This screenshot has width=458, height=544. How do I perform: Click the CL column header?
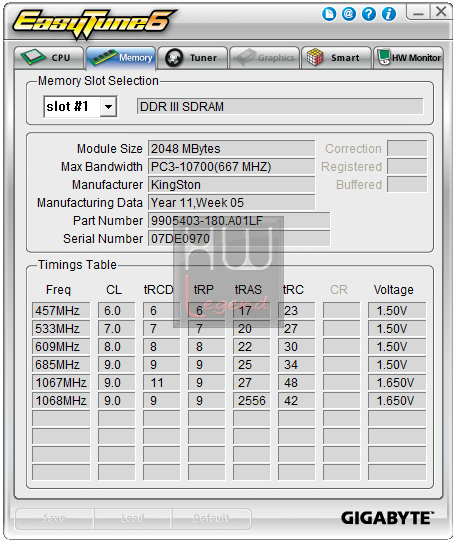pos(114,290)
